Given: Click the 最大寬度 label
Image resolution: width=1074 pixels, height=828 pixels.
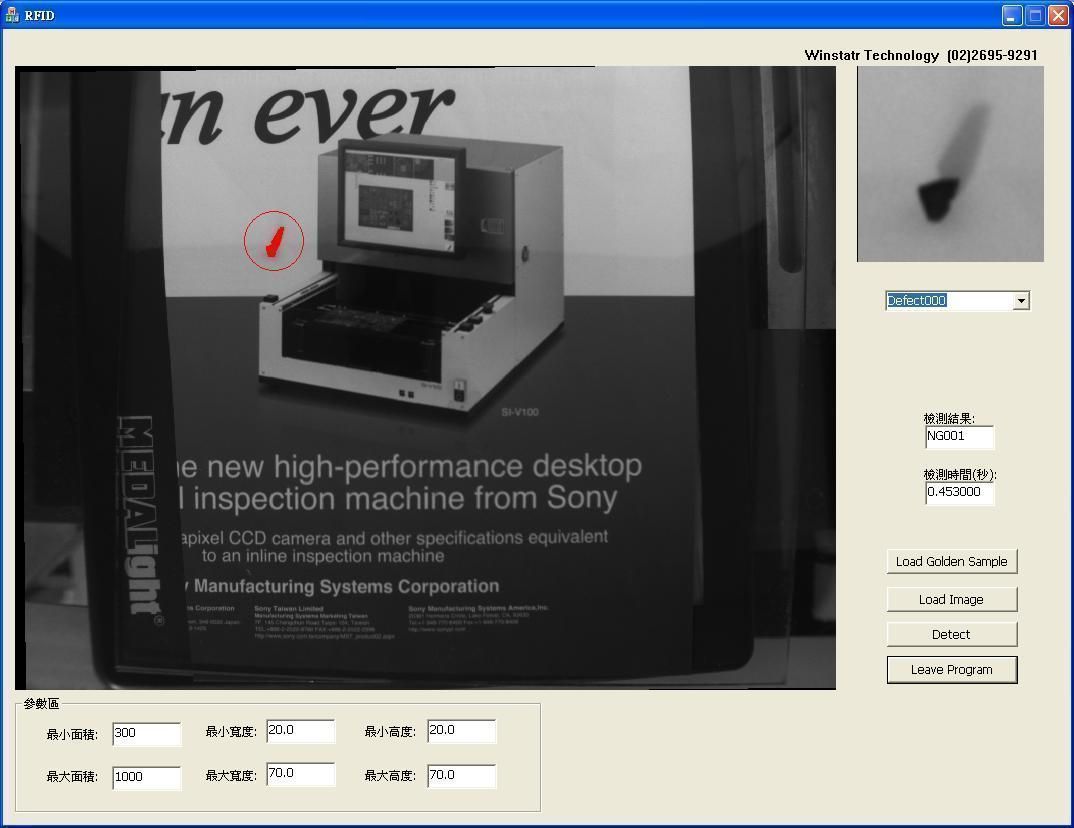Looking at the screenshot, I should coord(231,775).
